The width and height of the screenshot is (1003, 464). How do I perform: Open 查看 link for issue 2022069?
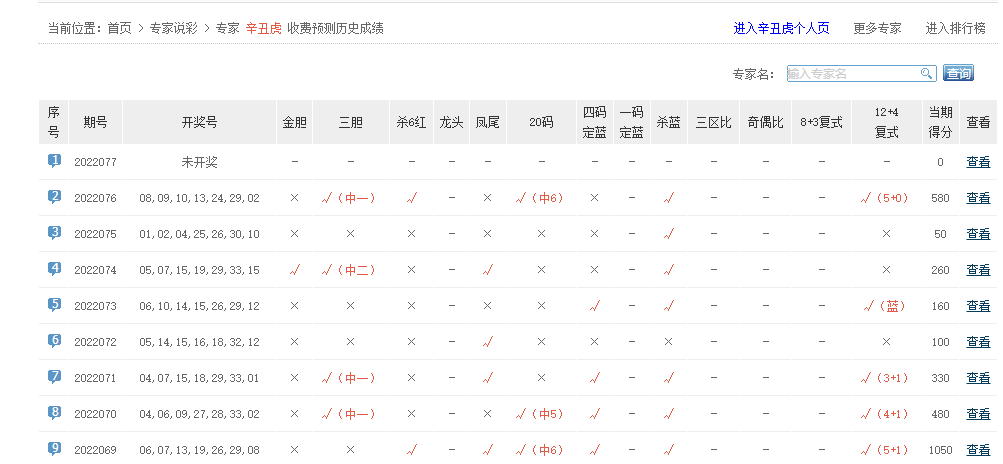[x=978, y=450]
